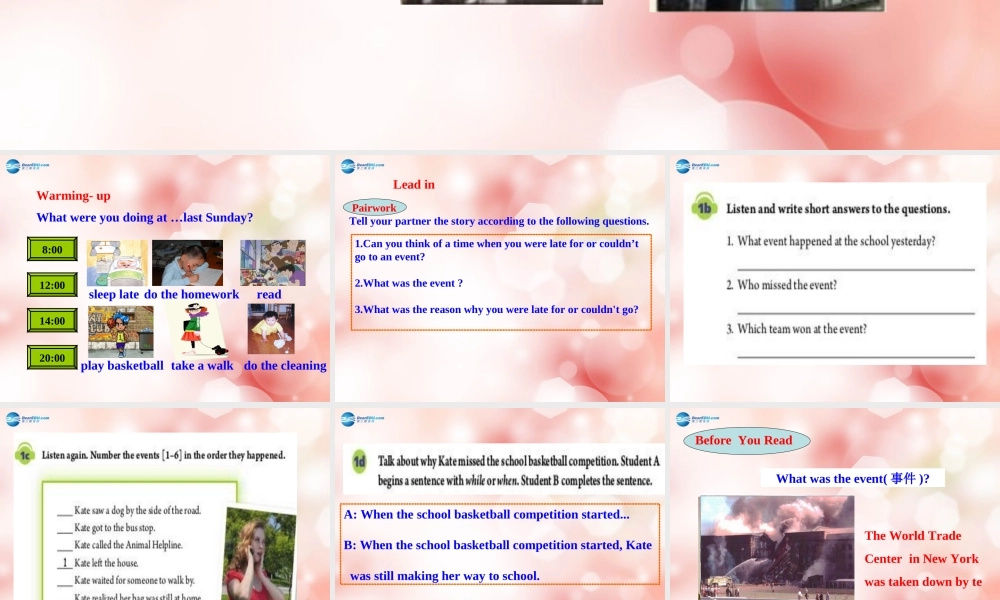Click the 20:00 time button
This screenshot has height=600, width=1000.
(52, 358)
